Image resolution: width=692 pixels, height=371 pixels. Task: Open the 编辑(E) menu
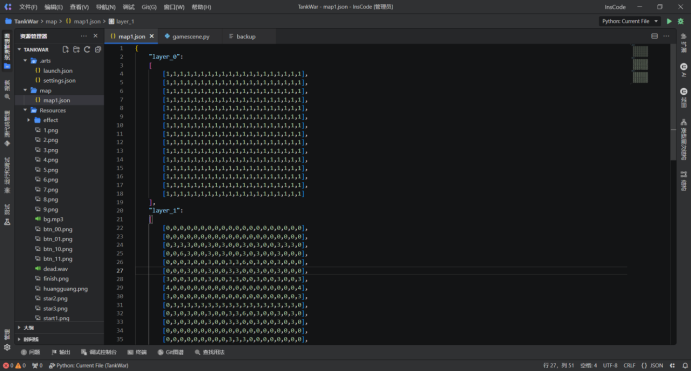(53, 7)
